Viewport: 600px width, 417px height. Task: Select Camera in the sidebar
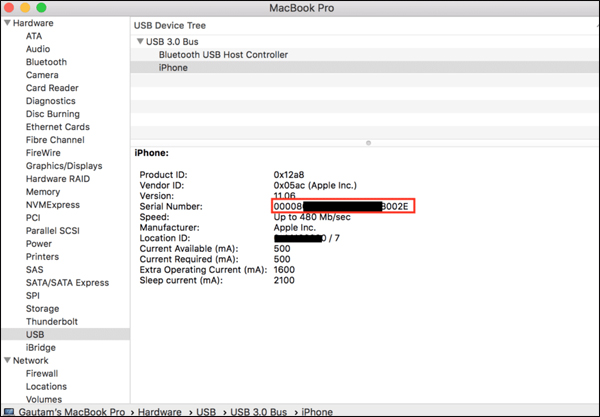(42, 75)
